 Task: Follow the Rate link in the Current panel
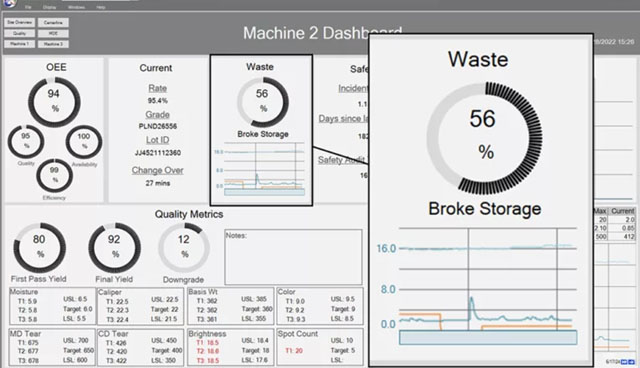[158, 88]
